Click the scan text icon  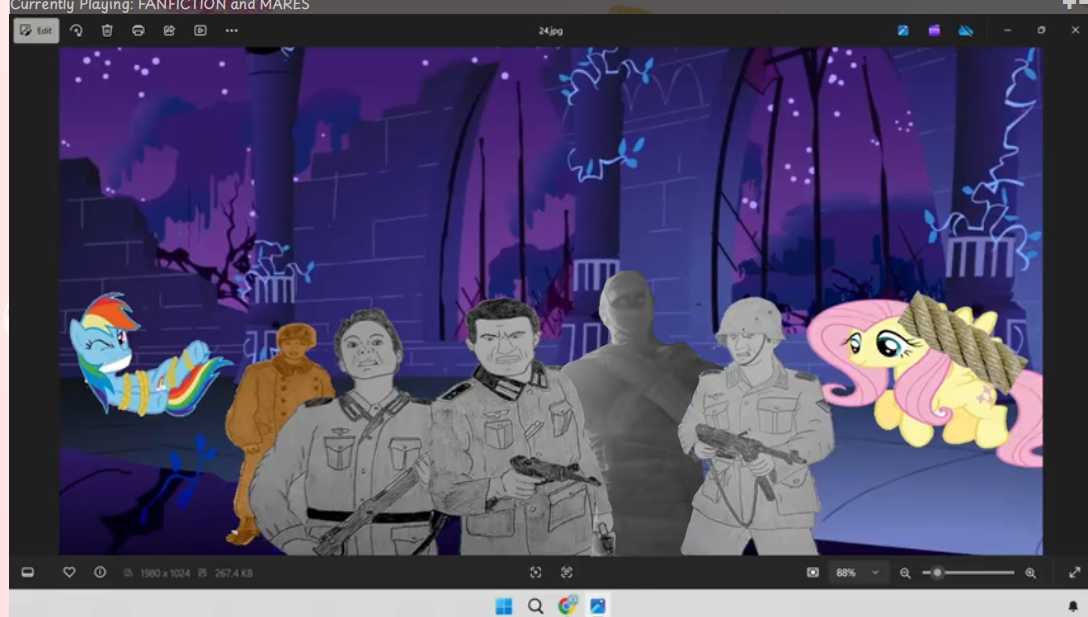coord(567,573)
